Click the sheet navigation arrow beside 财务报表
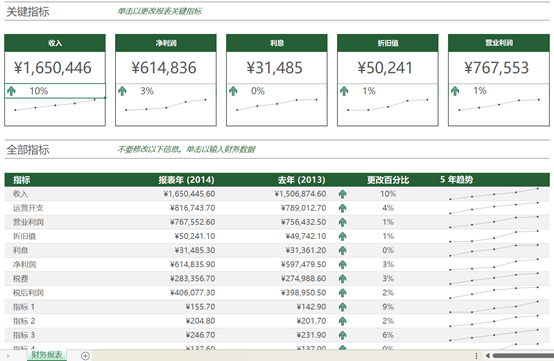Screen dimensions: 554x361 click(8, 356)
